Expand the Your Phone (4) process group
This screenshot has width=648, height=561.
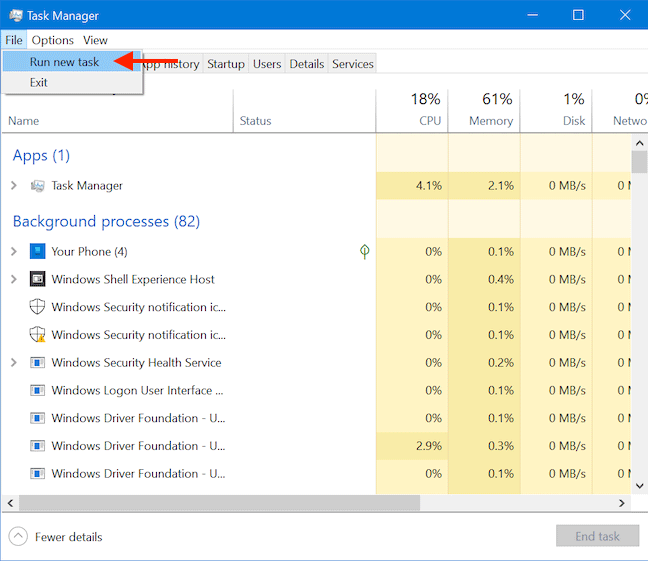[14, 251]
